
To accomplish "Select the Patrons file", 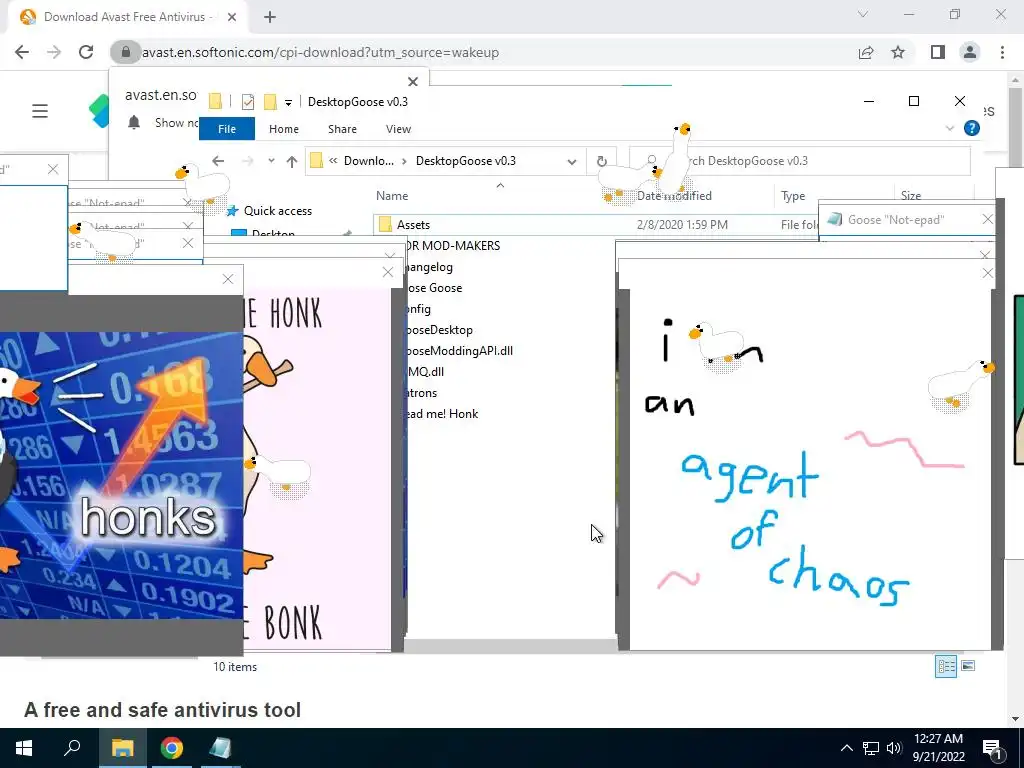I will click(x=421, y=392).
